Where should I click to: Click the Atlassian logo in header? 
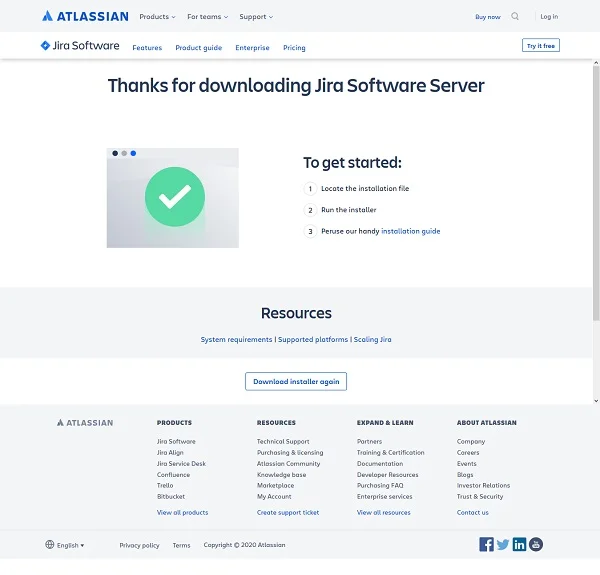(85, 16)
